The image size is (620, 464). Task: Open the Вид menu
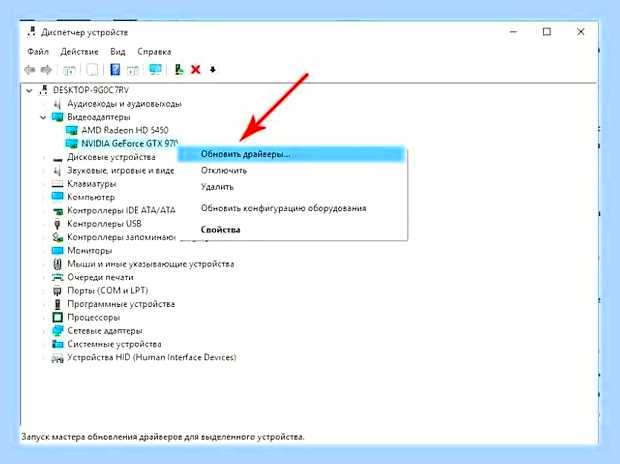pyautogui.click(x=118, y=52)
